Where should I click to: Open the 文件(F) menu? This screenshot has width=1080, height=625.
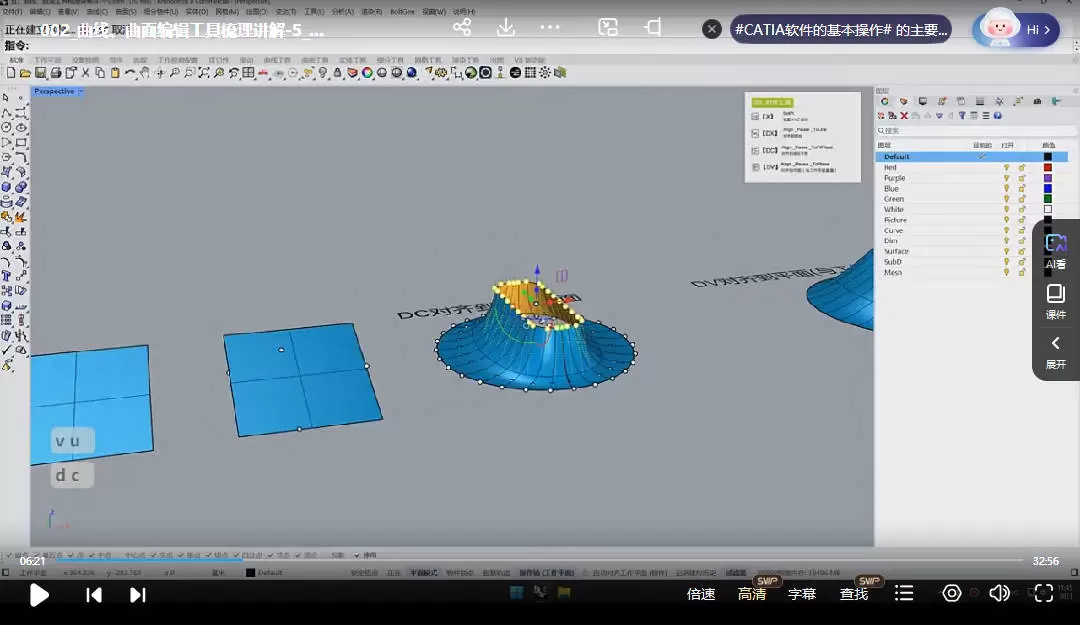[12, 12]
